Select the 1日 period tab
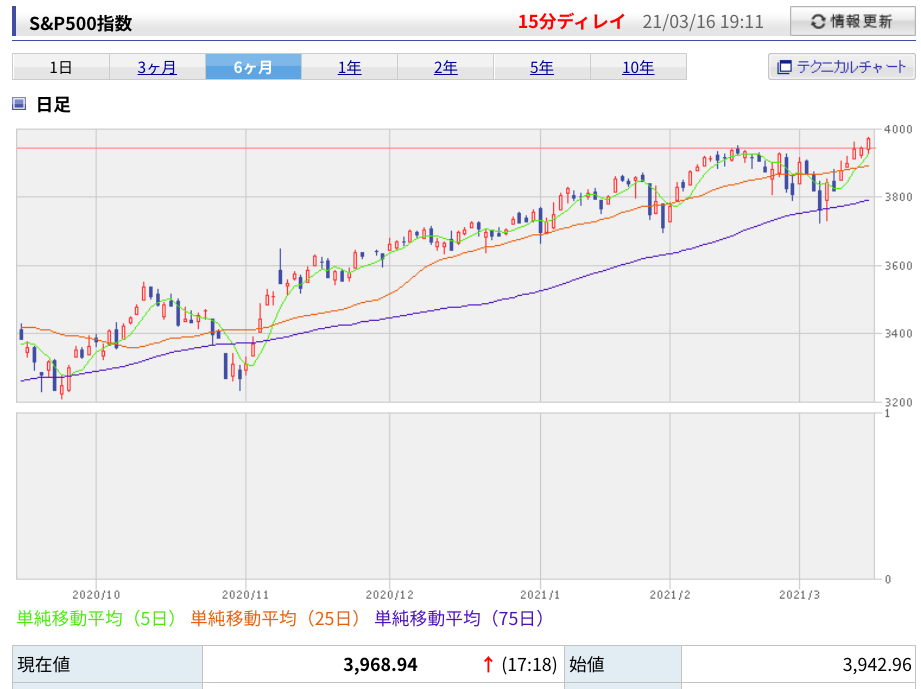 60,67
